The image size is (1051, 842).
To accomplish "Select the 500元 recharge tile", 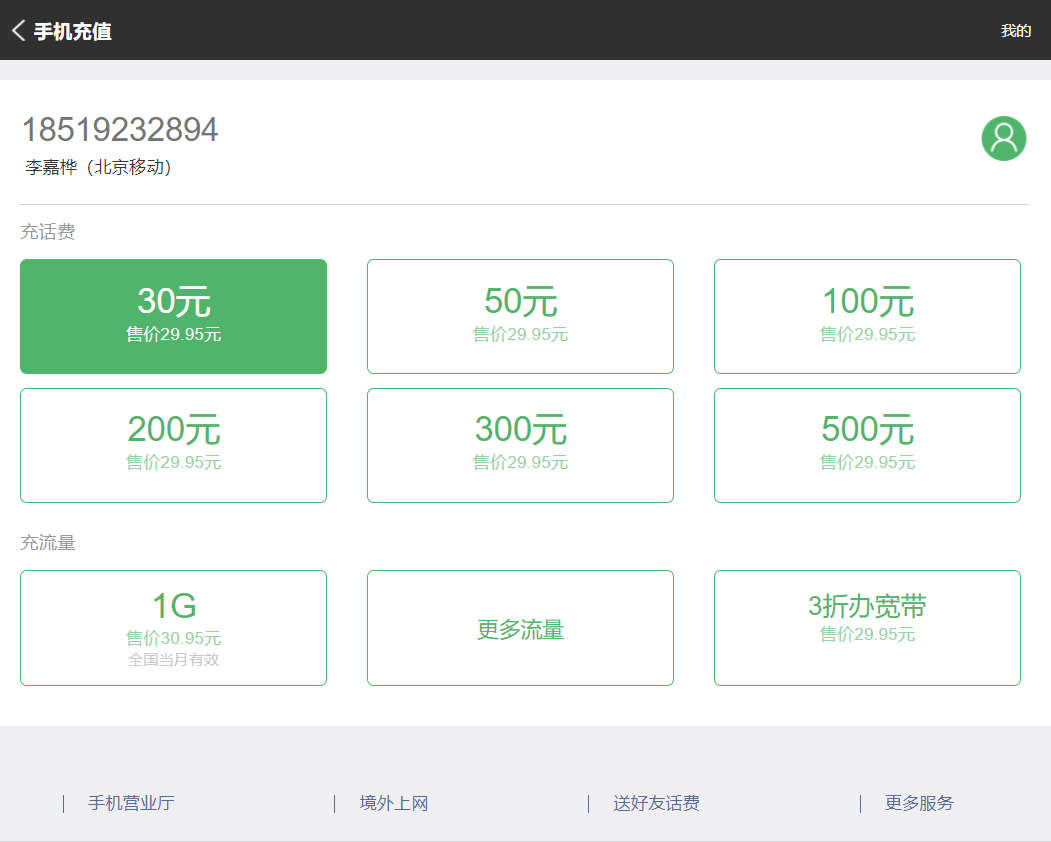I will click(867, 445).
